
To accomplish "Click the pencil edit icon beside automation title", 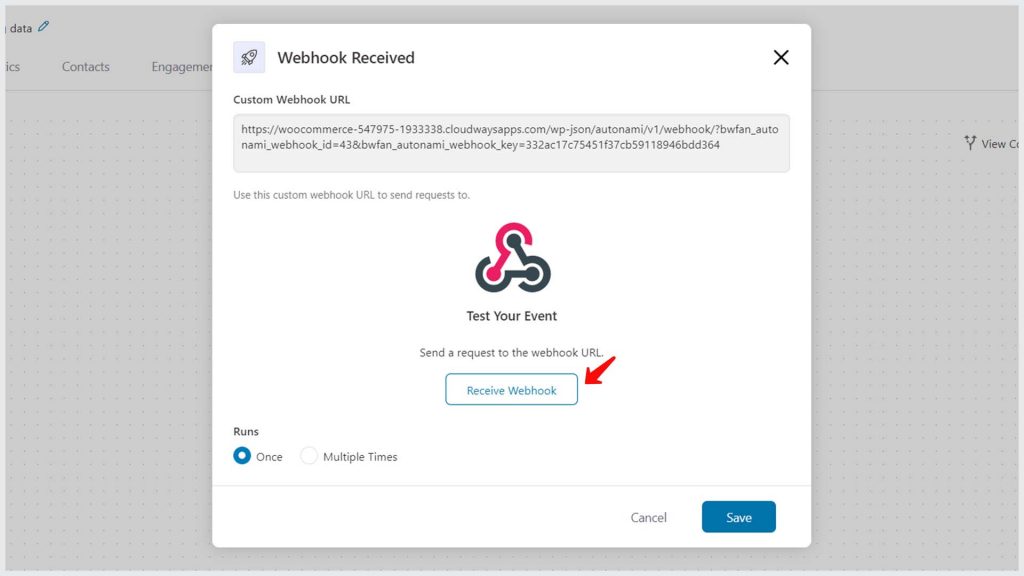I will click(43, 27).
